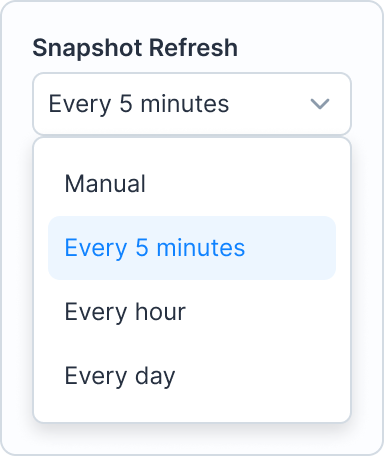This screenshot has width=384, height=456.
Task: Tap the Every hour list entry
Action: click(x=192, y=312)
